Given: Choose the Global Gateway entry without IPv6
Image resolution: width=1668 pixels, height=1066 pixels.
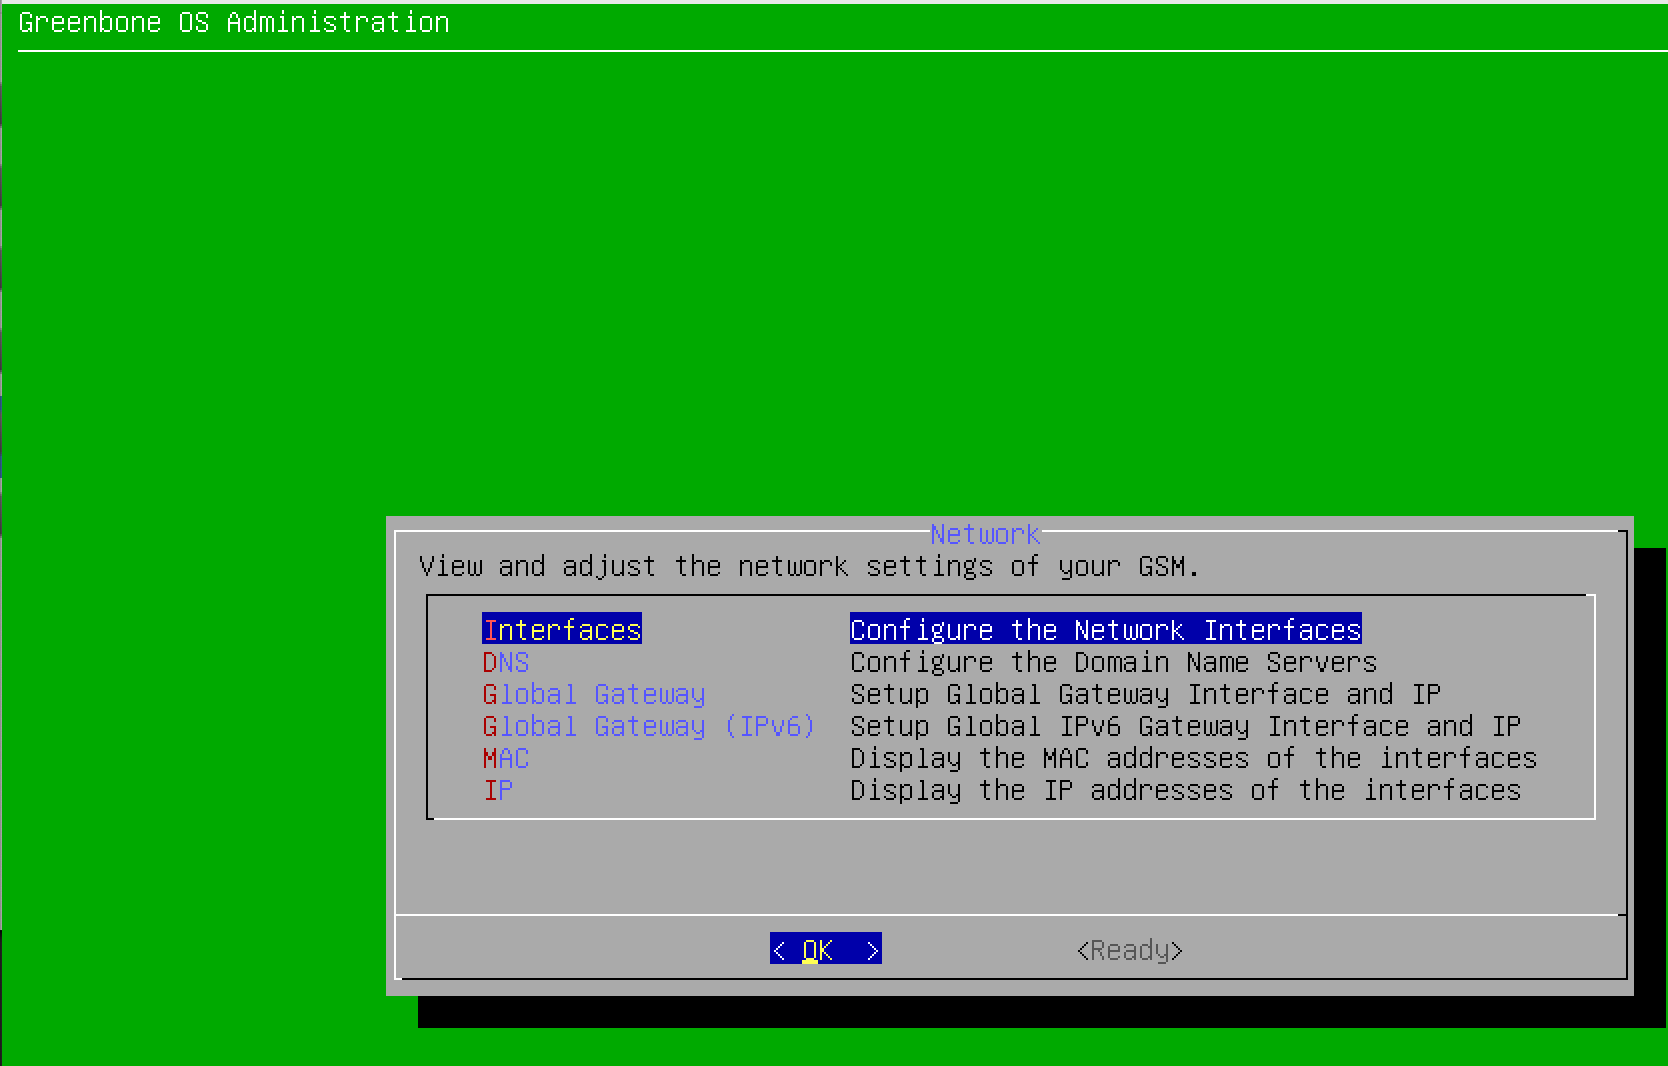Looking at the screenshot, I should tap(594, 694).
